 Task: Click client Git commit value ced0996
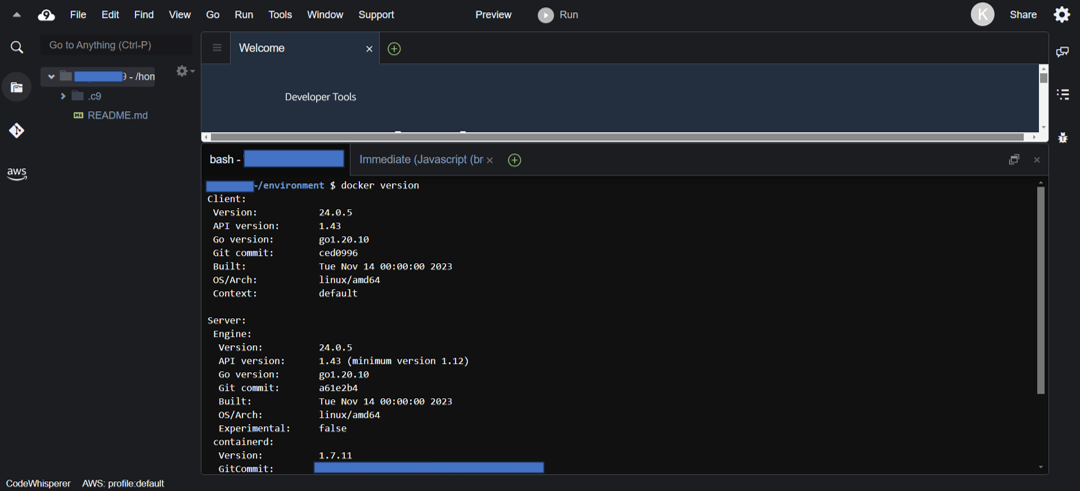point(338,253)
